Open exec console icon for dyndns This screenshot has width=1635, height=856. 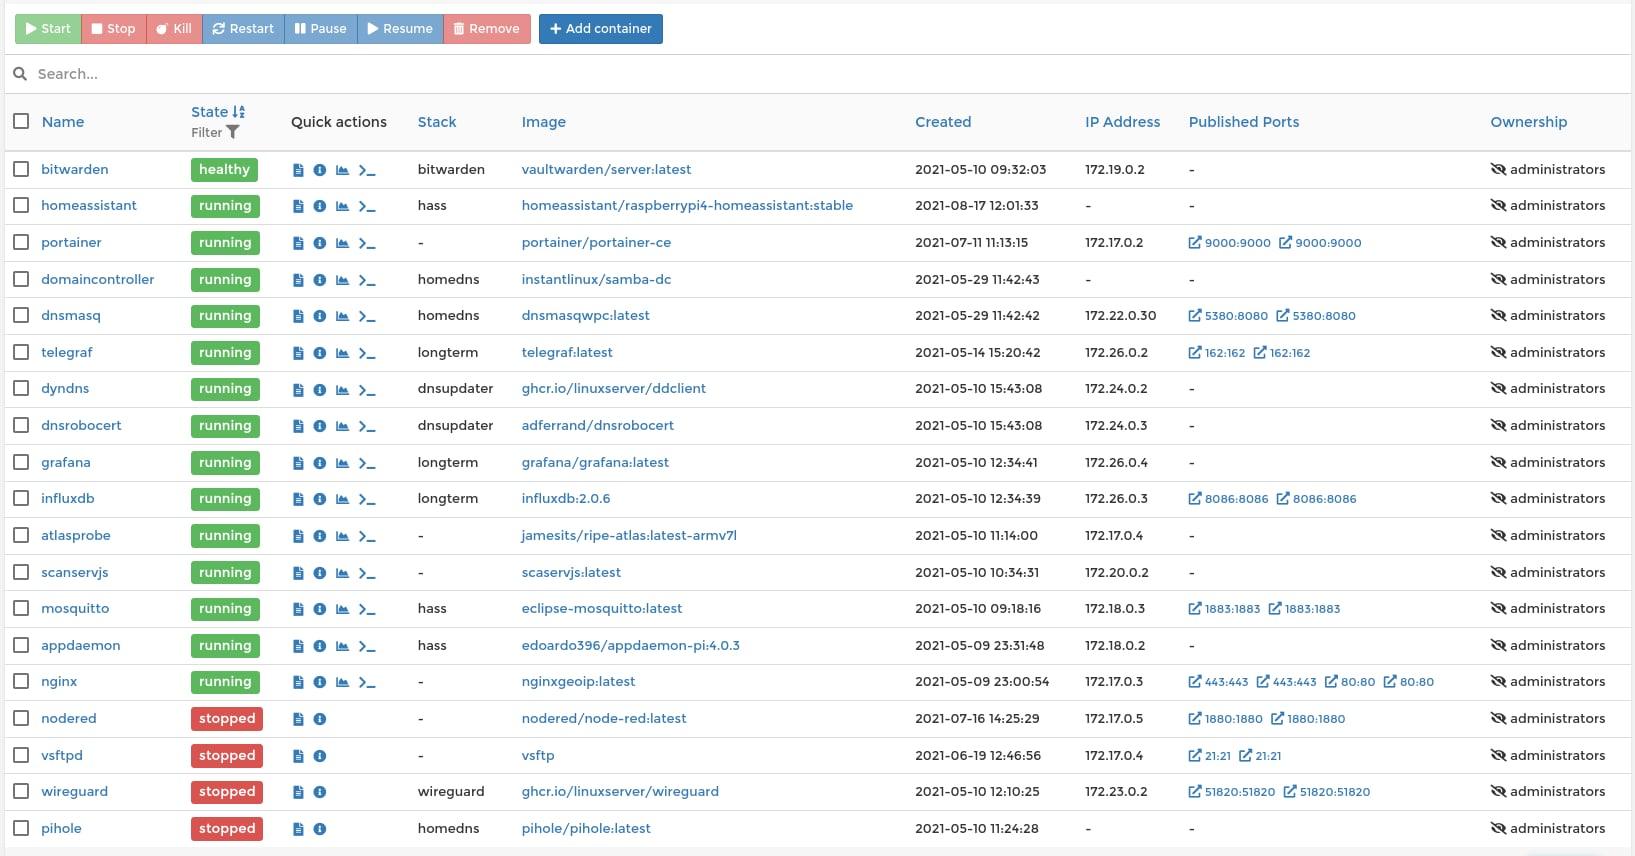[367, 389]
